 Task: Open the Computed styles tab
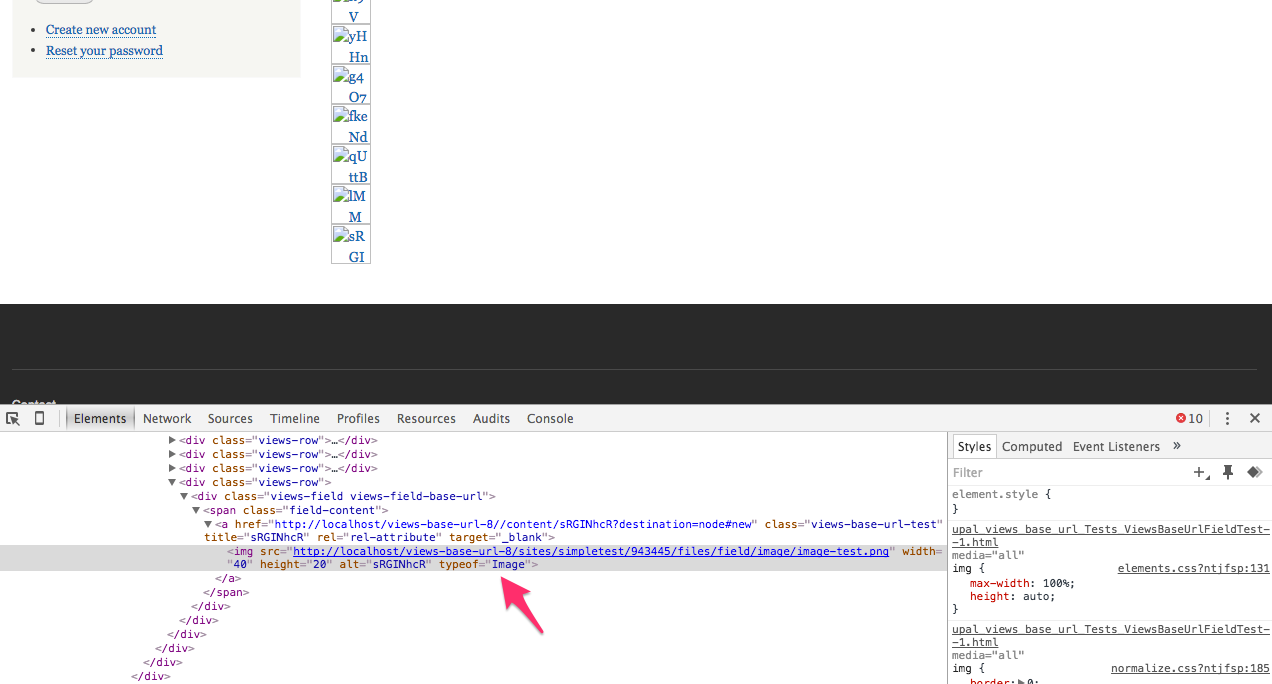tap(1031, 446)
